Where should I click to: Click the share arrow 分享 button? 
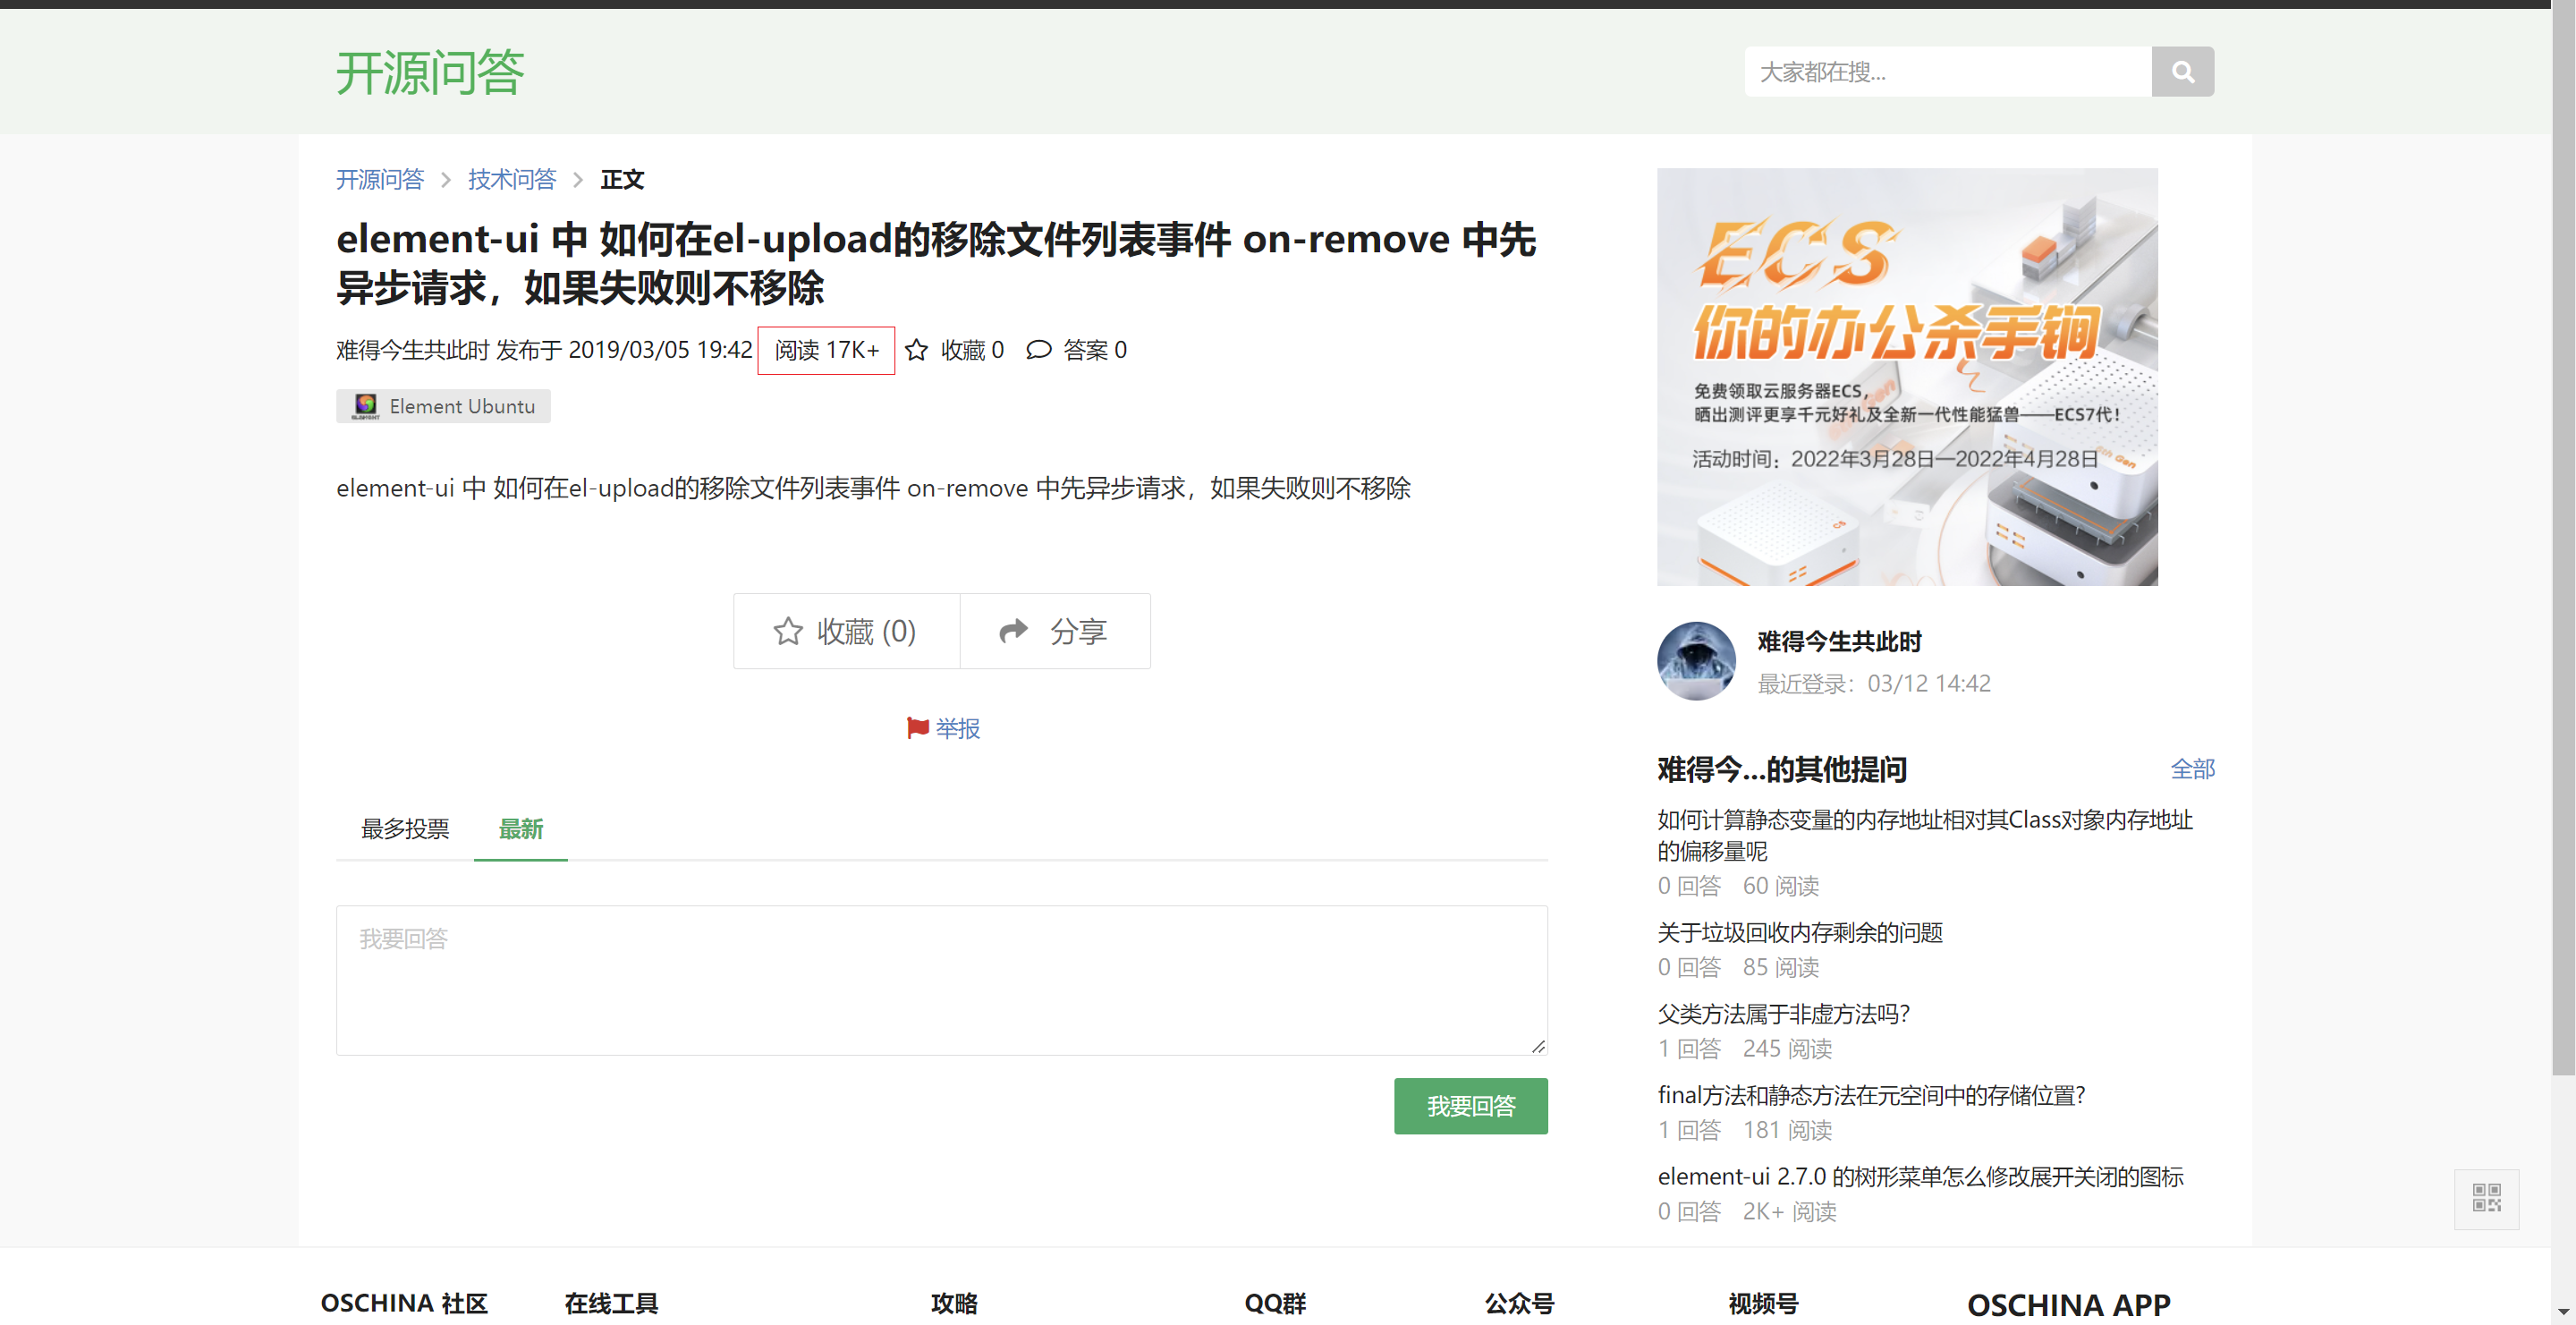click(1054, 631)
